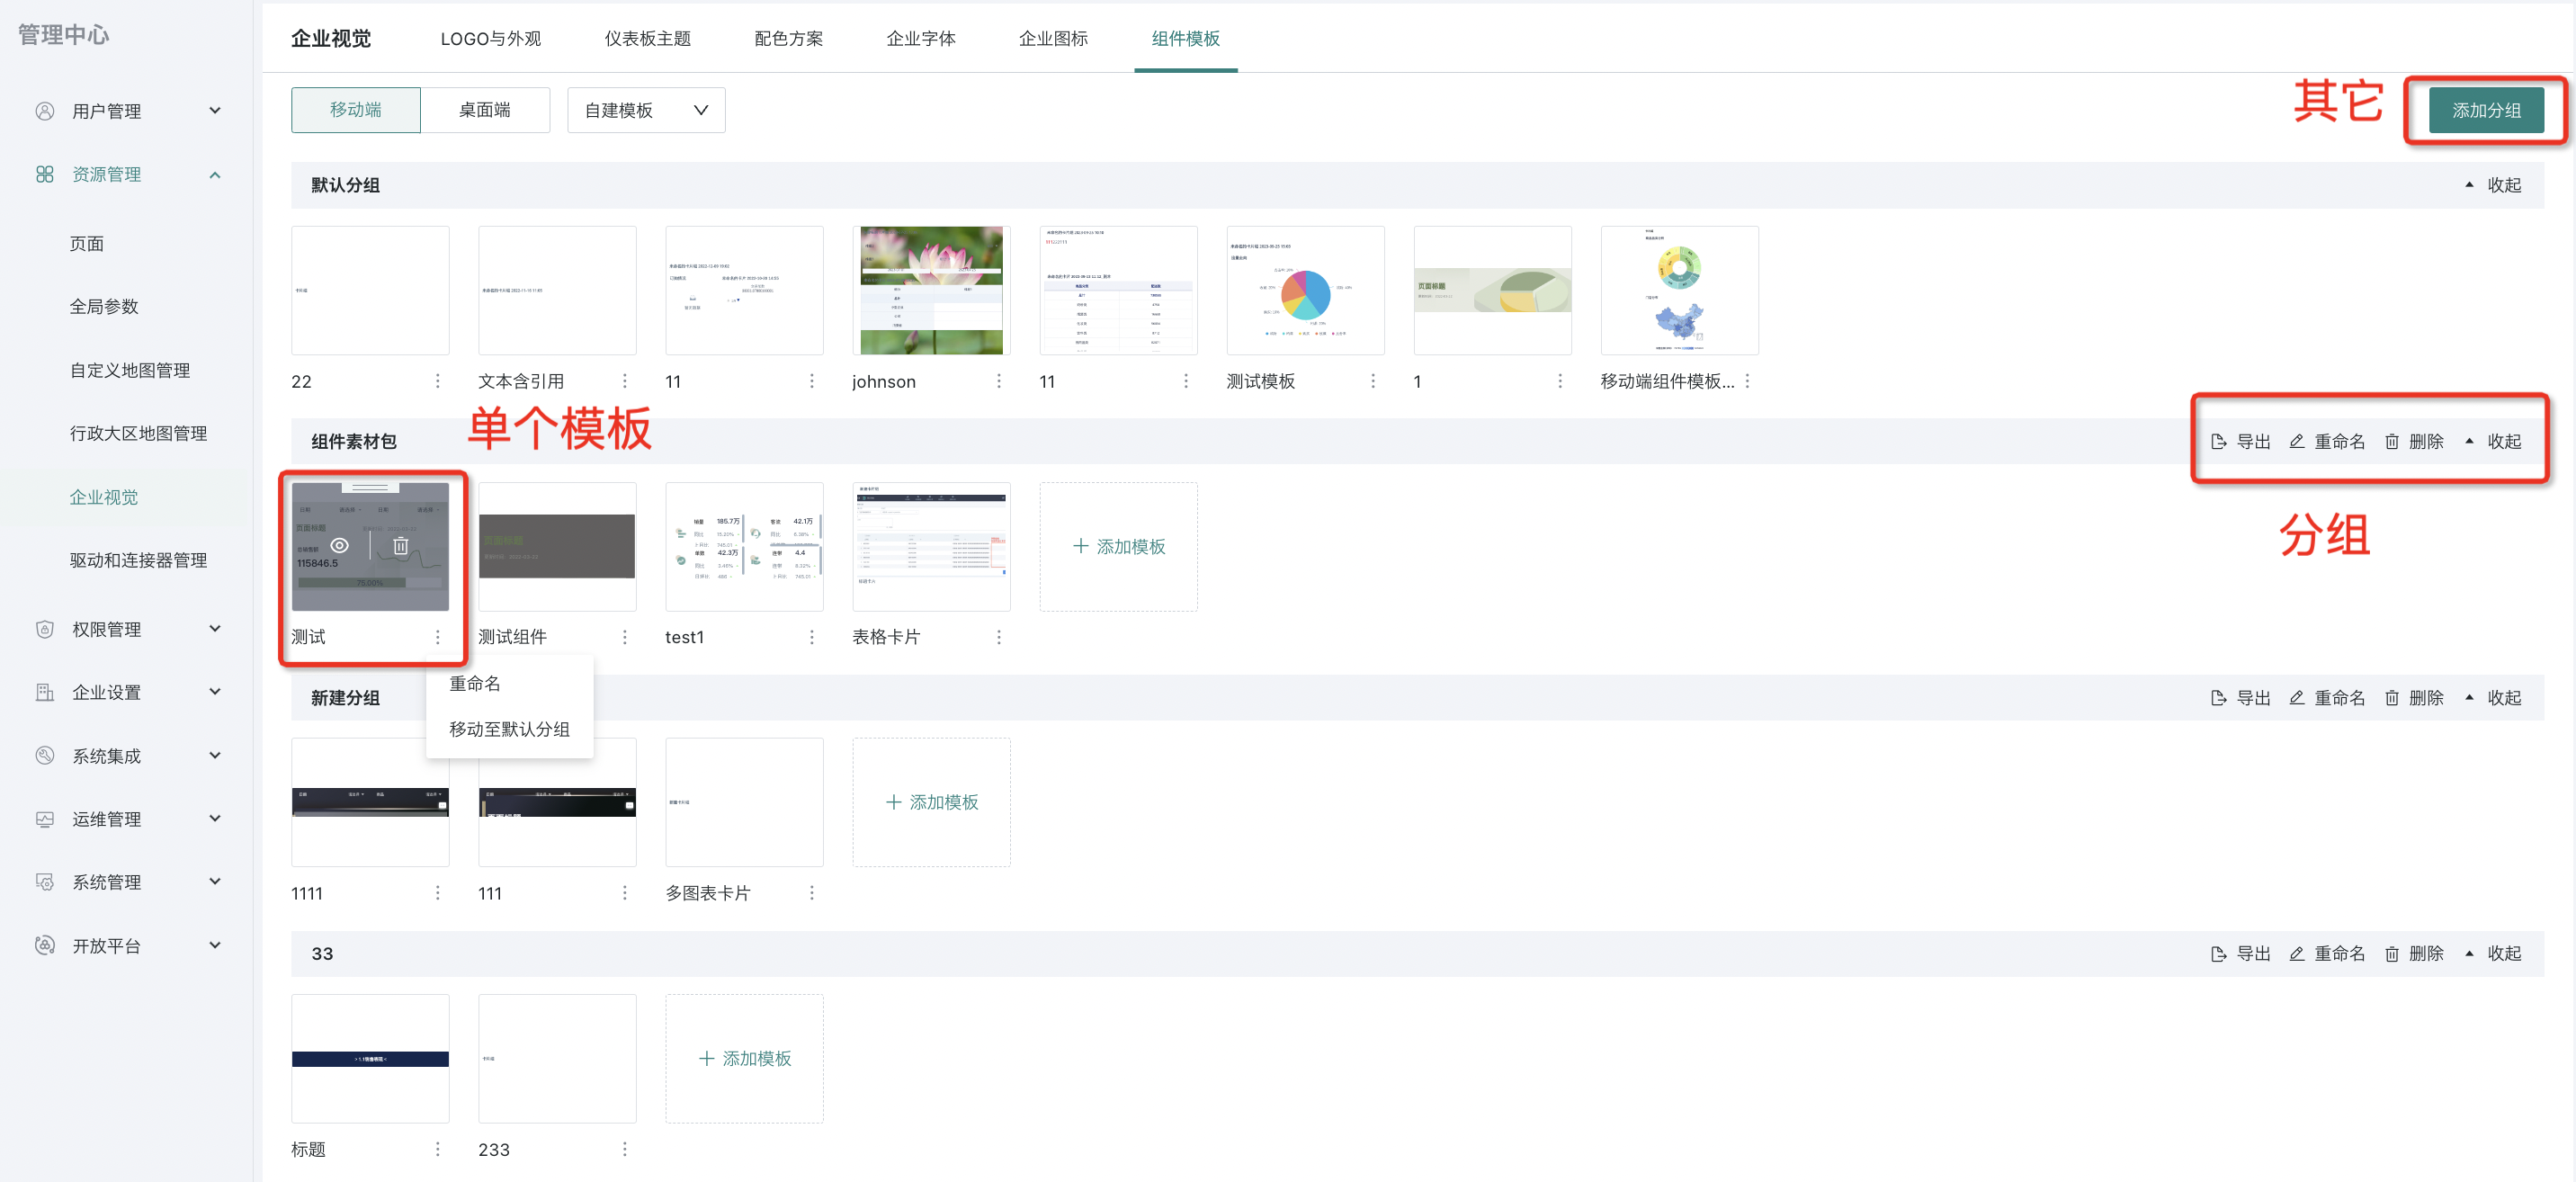Open the more menu for 移动端组件模板
Image resolution: width=2576 pixels, height=1182 pixels.
(1747, 381)
